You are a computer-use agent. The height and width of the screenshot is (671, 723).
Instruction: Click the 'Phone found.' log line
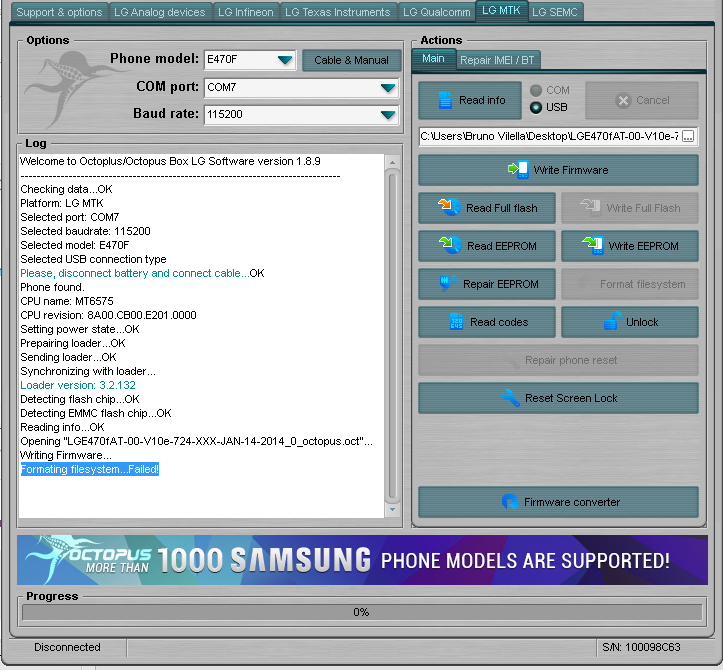tap(53, 287)
